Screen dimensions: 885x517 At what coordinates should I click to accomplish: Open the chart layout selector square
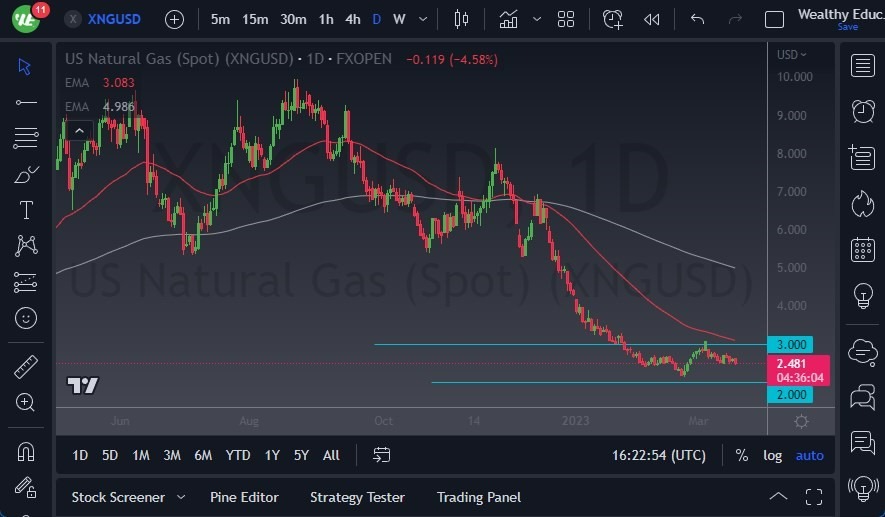tap(774, 20)
